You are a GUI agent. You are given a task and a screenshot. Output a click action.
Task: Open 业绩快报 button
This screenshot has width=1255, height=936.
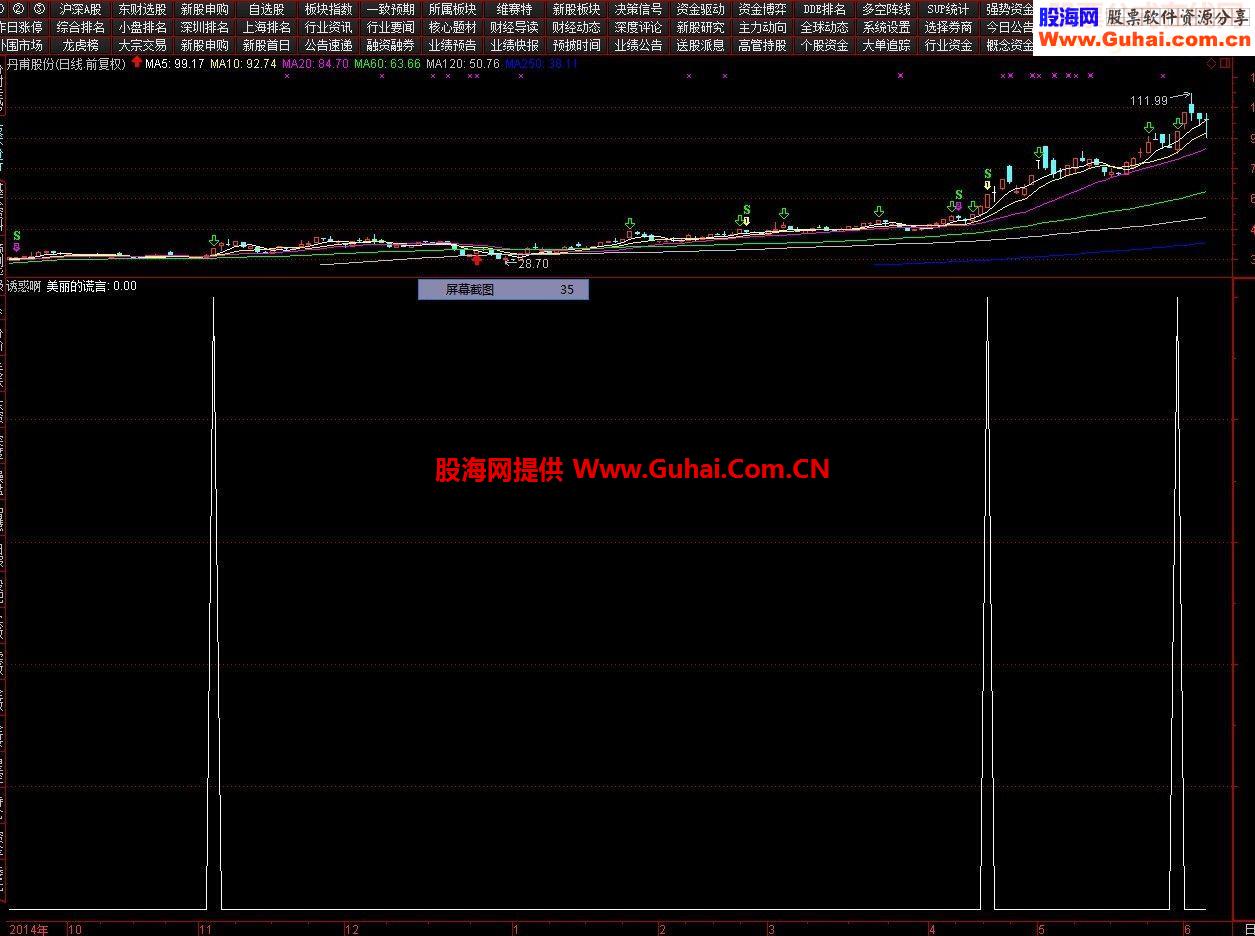[515, 45]
